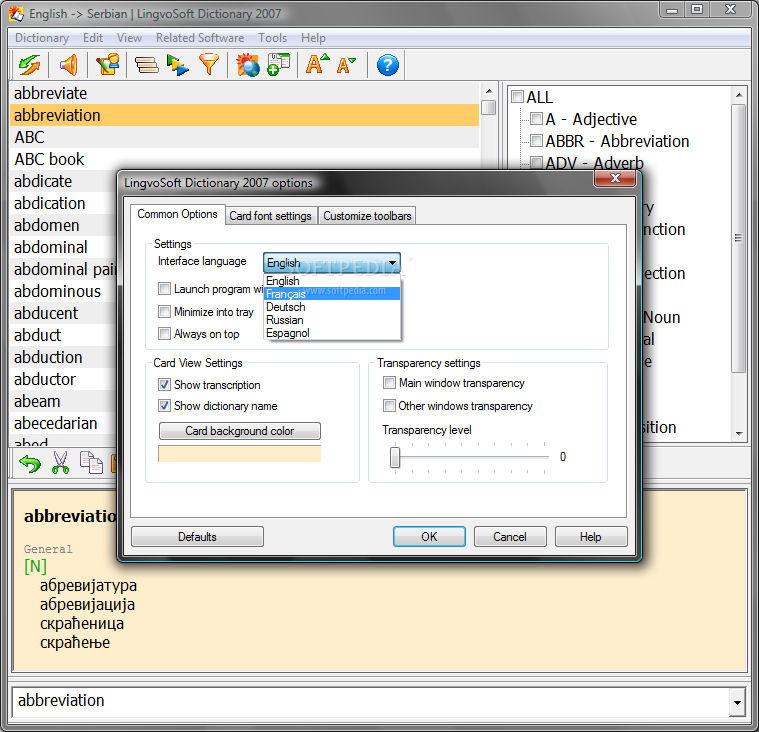Click Card background color button
The image size is (759, 732).
[x=240, y=431]
